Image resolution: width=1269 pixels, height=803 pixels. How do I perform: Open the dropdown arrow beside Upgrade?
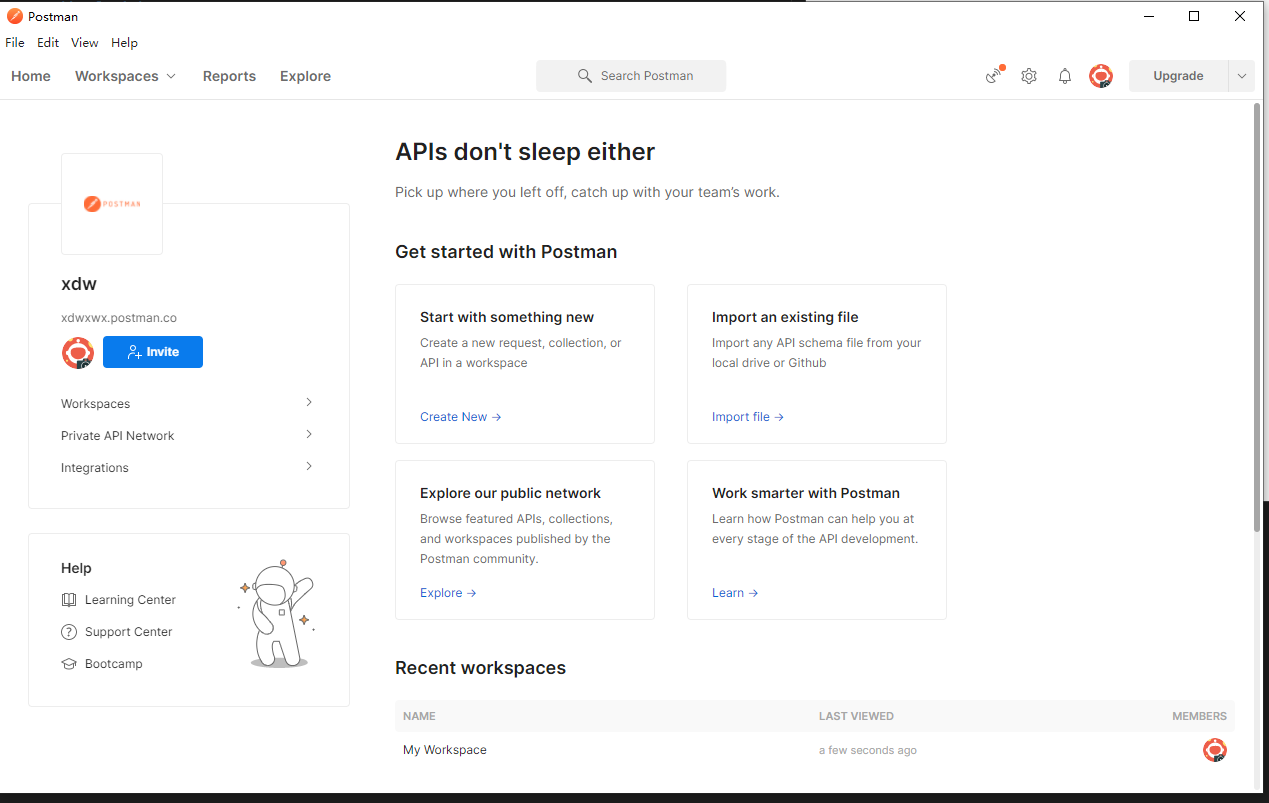coord(1242,76)
